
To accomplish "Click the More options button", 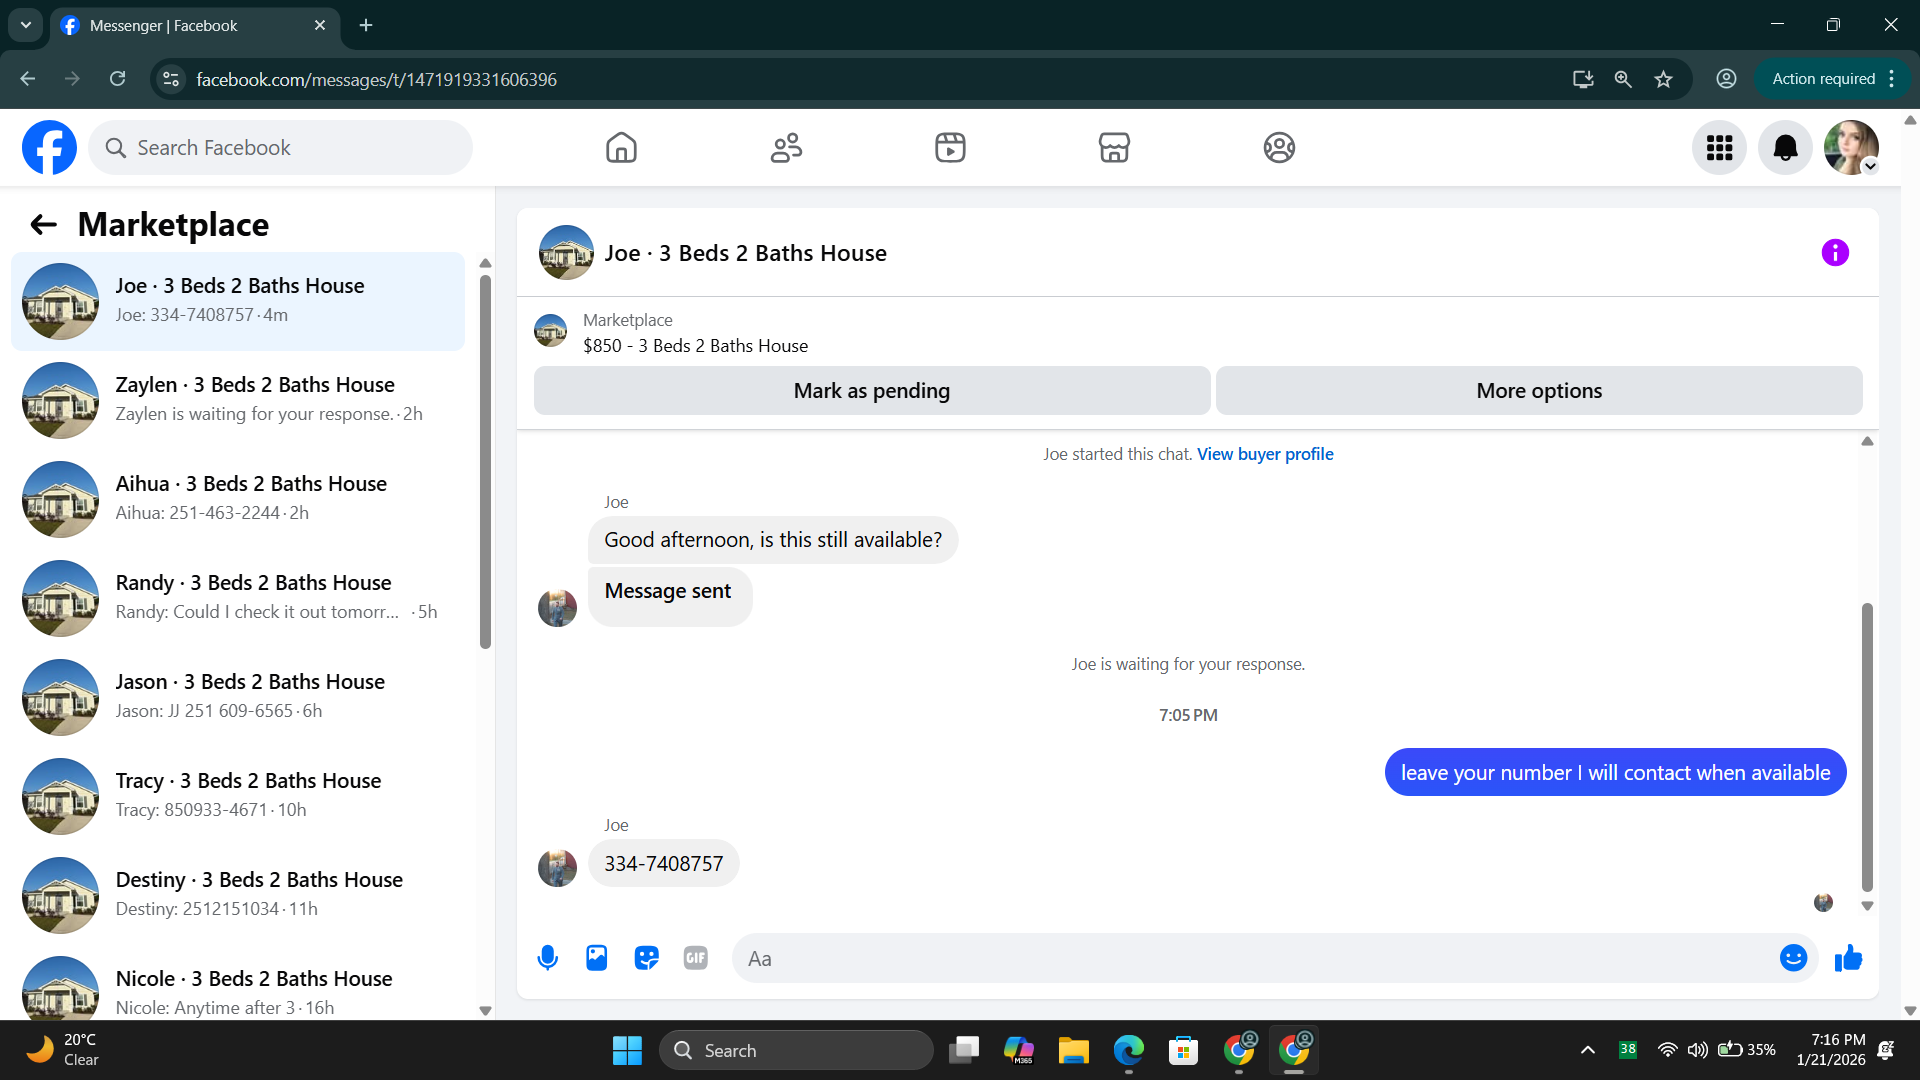I will click(x=1538, y=391).
